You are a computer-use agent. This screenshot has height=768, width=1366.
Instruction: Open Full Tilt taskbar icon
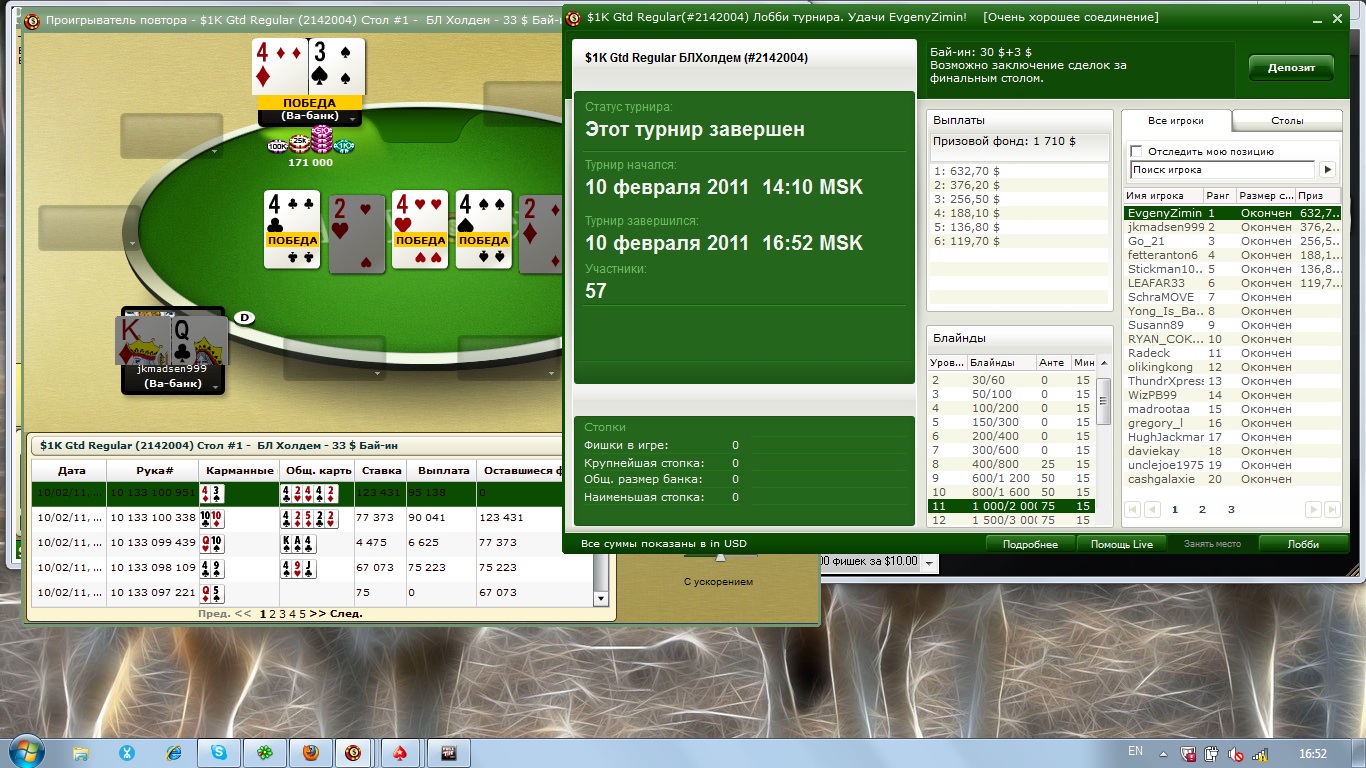click(x=449, y=753)
